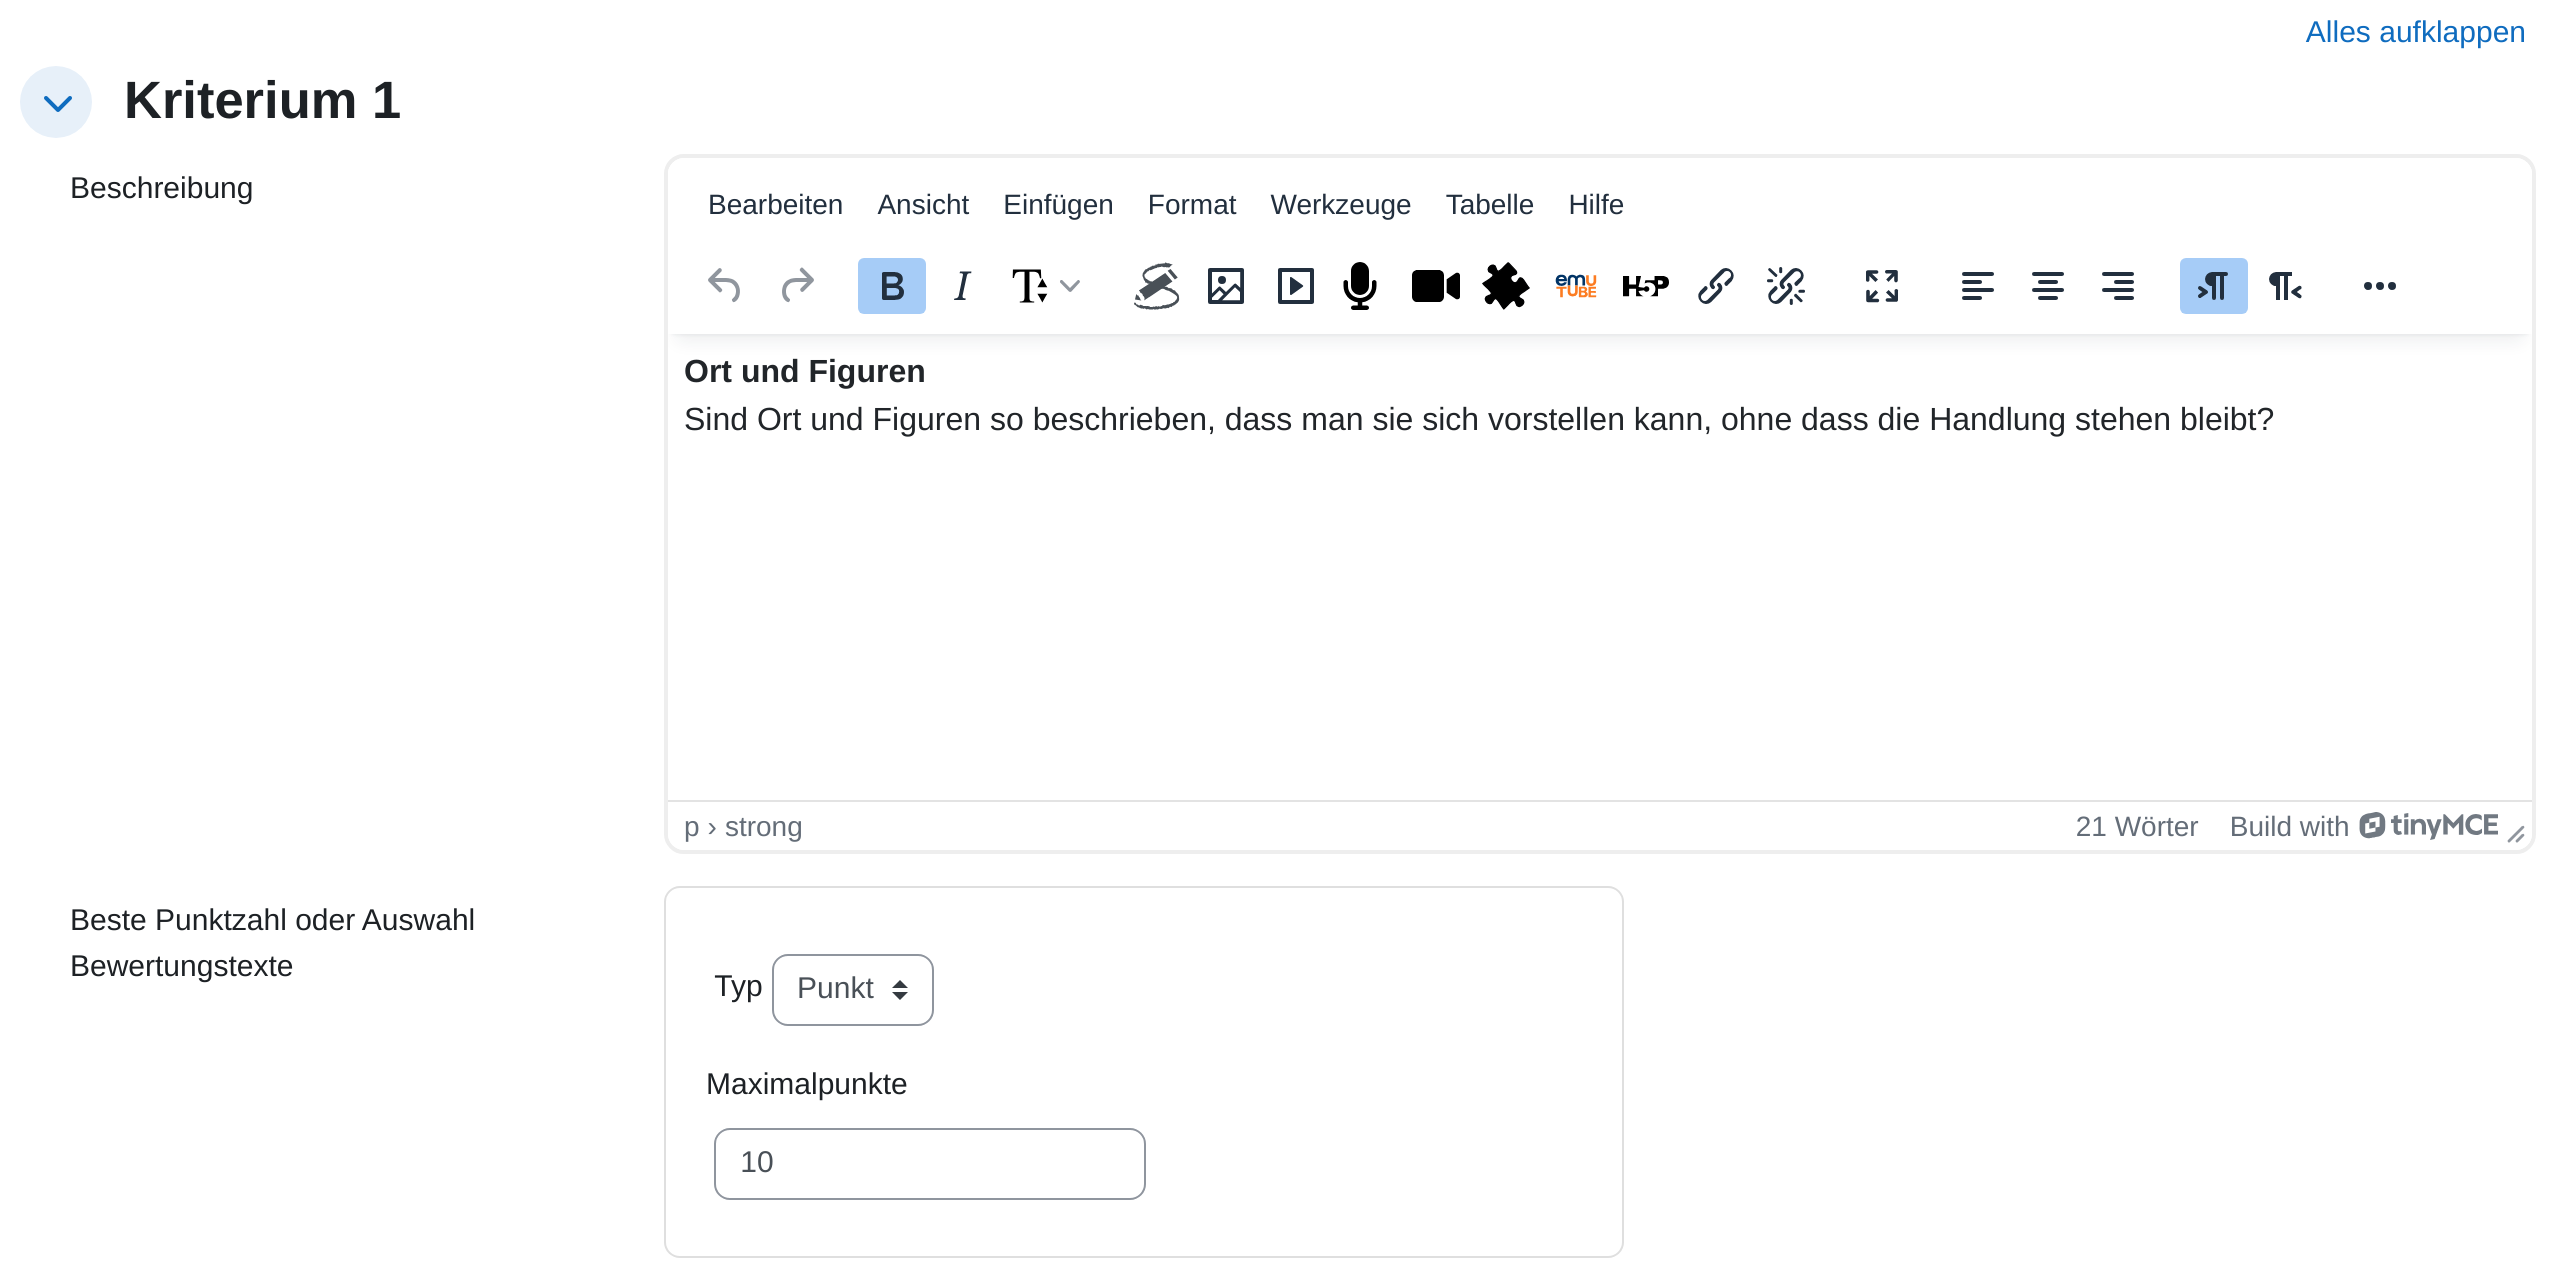Open the Tabelle menu

1489,204
